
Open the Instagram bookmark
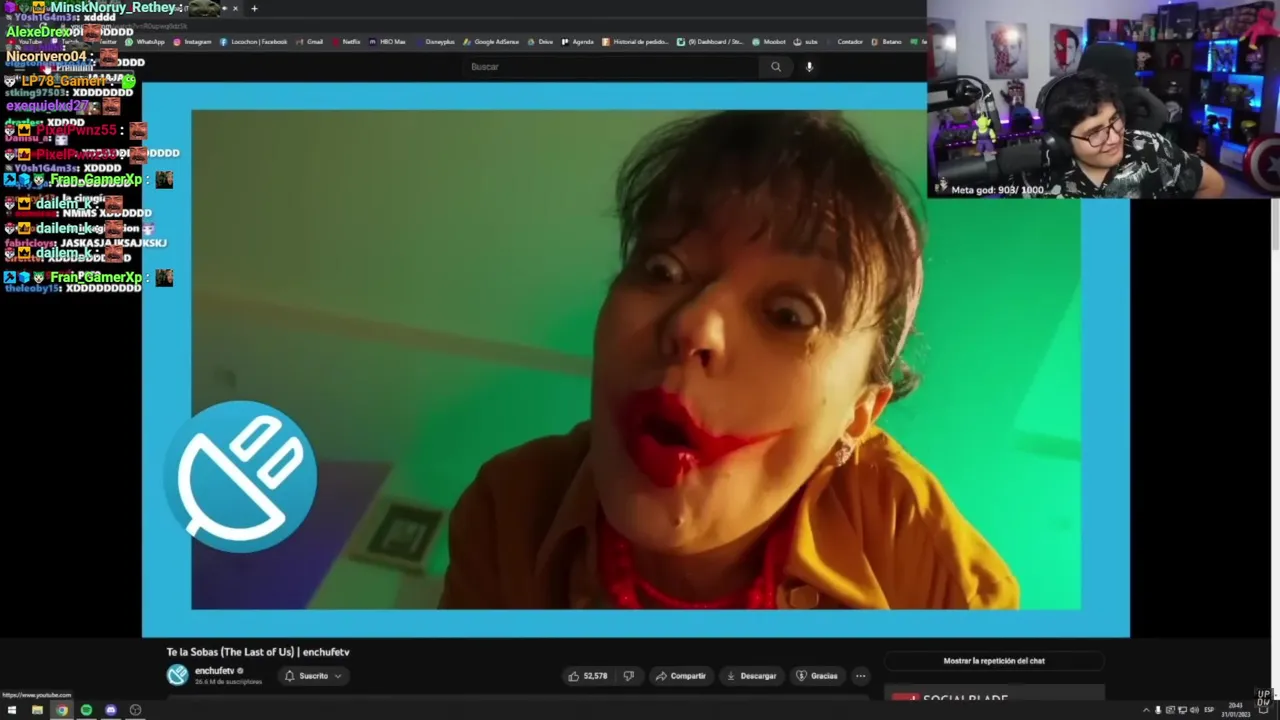[193, 42]
